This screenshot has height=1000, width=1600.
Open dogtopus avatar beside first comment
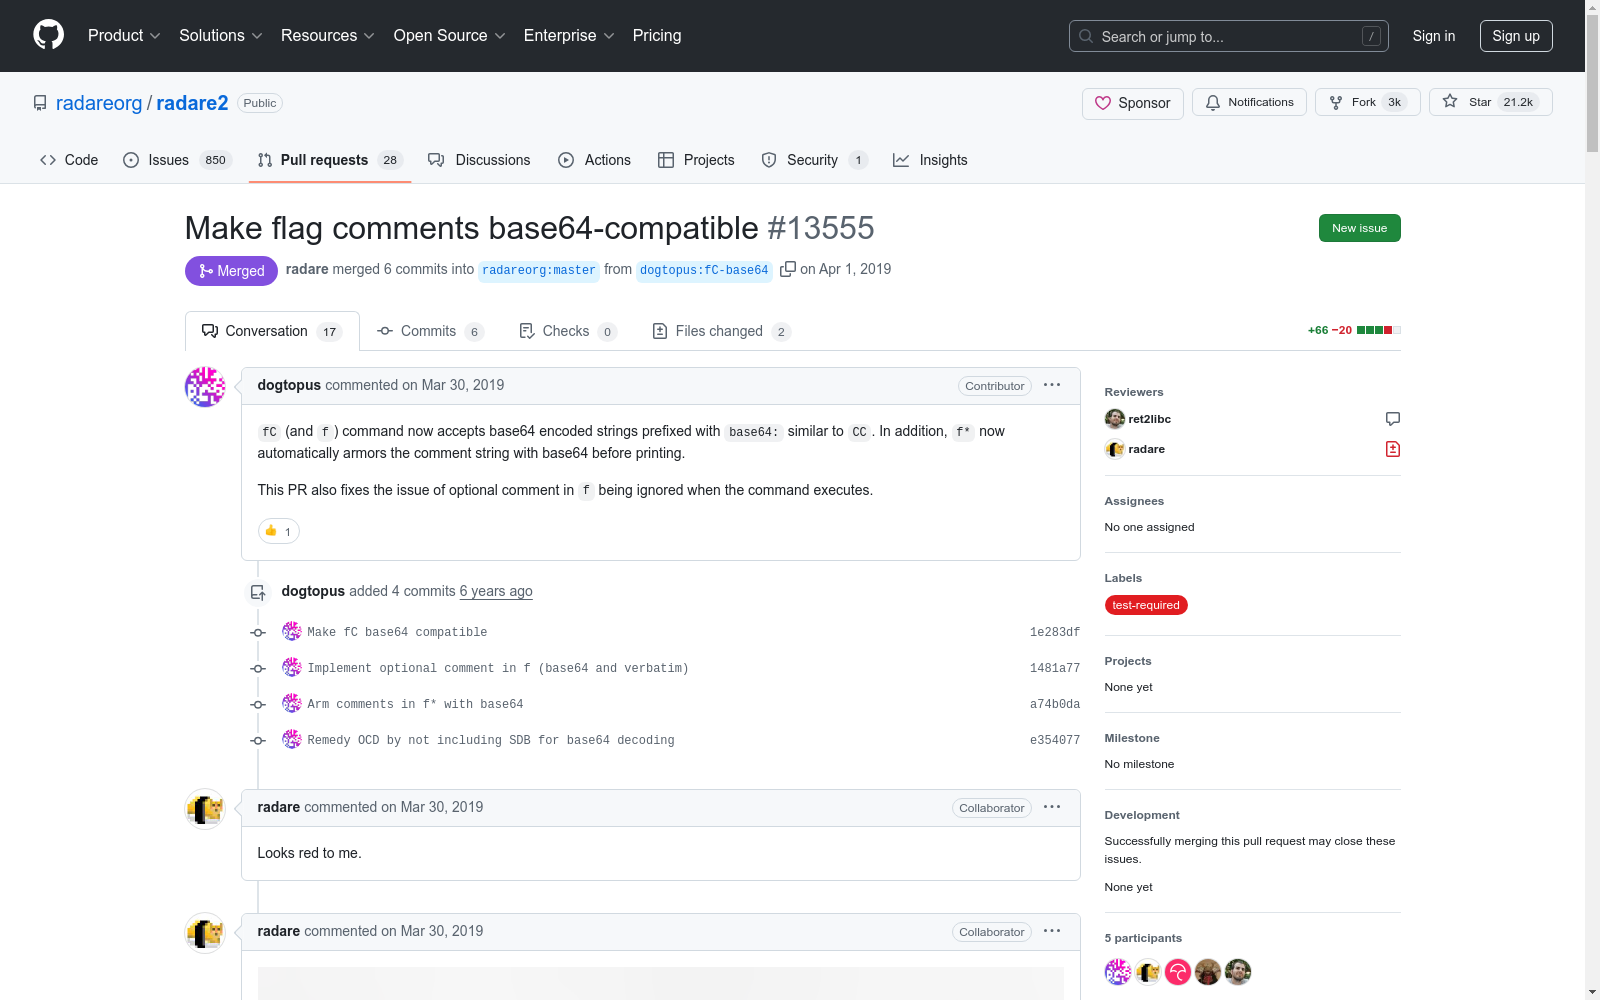coord(205,387)
